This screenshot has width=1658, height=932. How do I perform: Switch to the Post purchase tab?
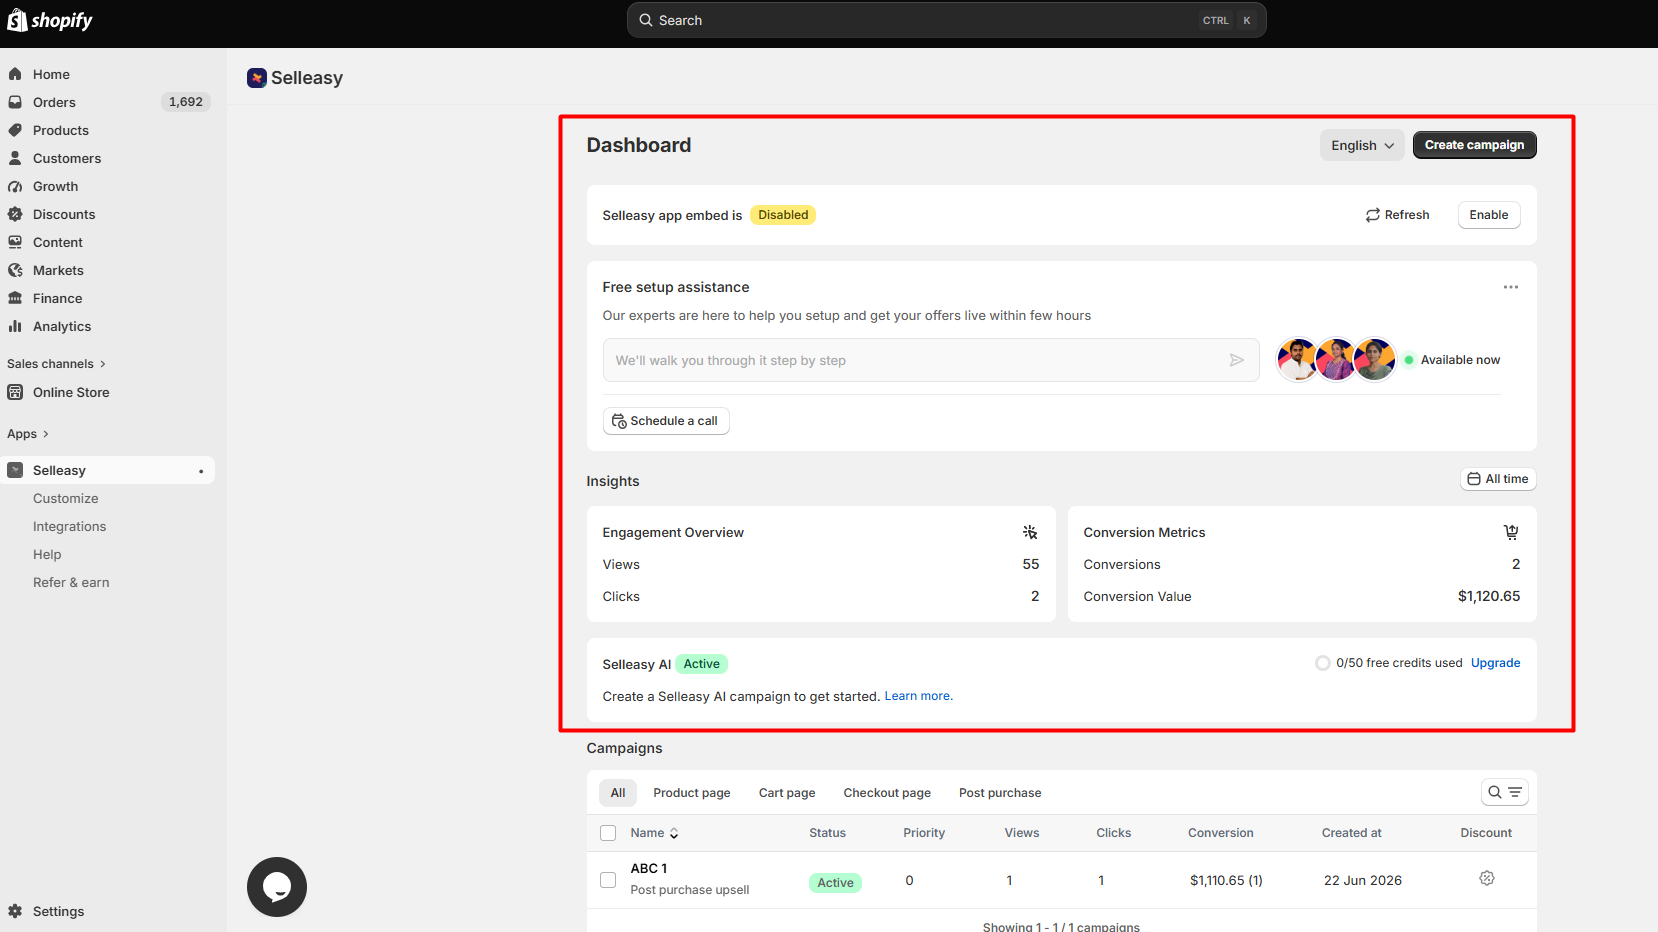point(1000,793)
